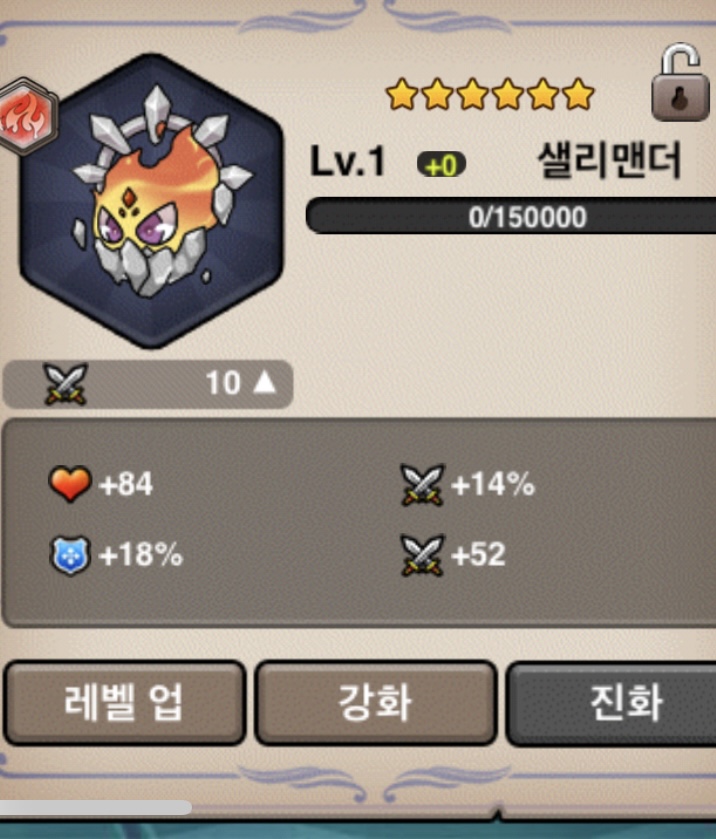Tap the swords icon beside +52
This screenshot has height=839, width=716.
(422, 555)
